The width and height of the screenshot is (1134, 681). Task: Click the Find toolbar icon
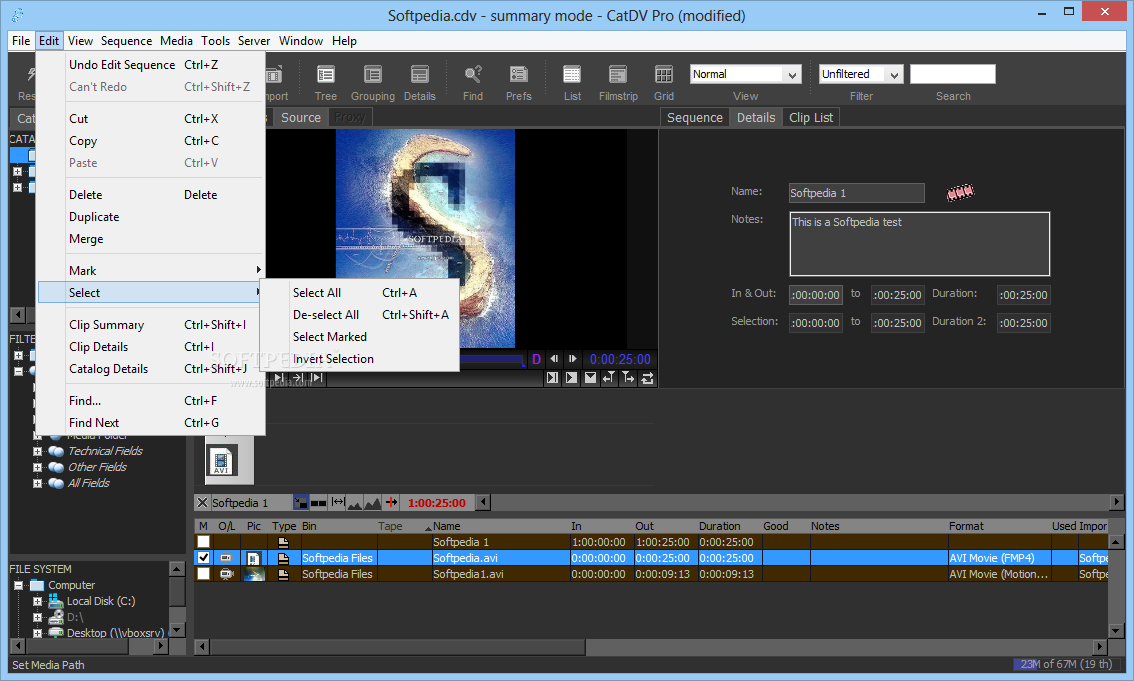point(473,74)
